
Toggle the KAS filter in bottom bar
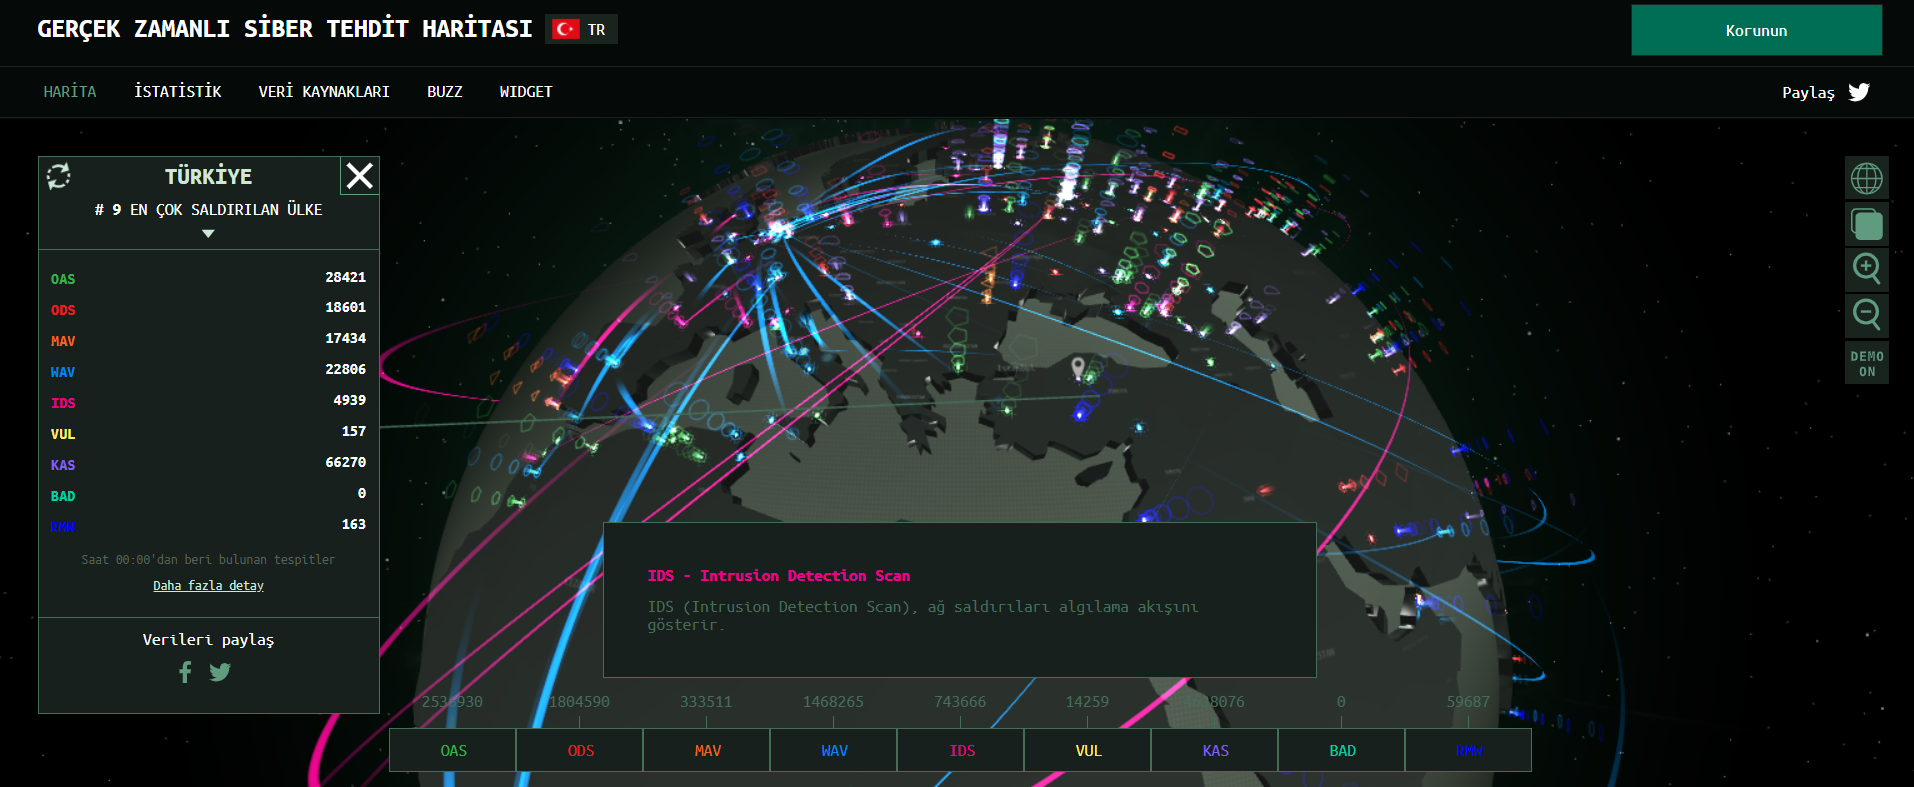point(1215,750)
